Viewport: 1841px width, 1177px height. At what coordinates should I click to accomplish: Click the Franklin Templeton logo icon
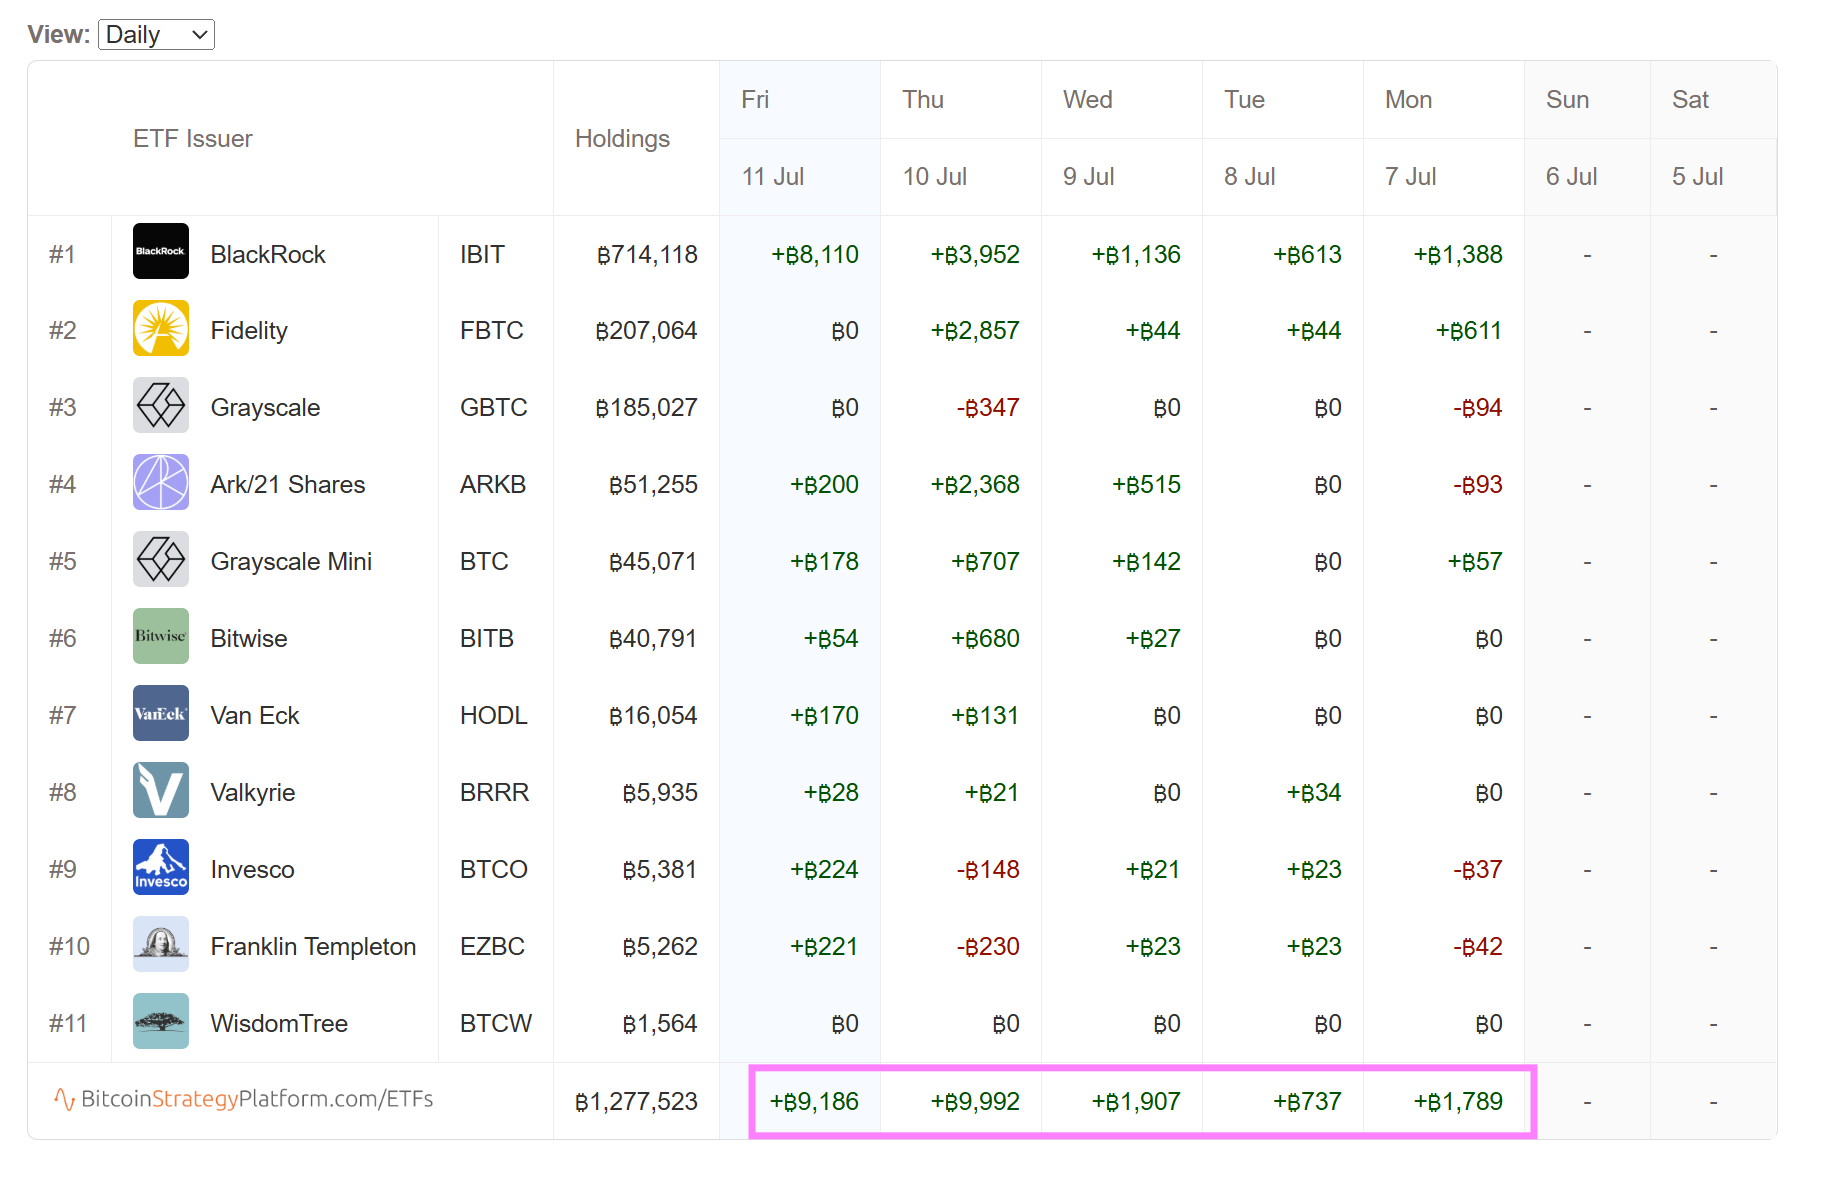160,944
